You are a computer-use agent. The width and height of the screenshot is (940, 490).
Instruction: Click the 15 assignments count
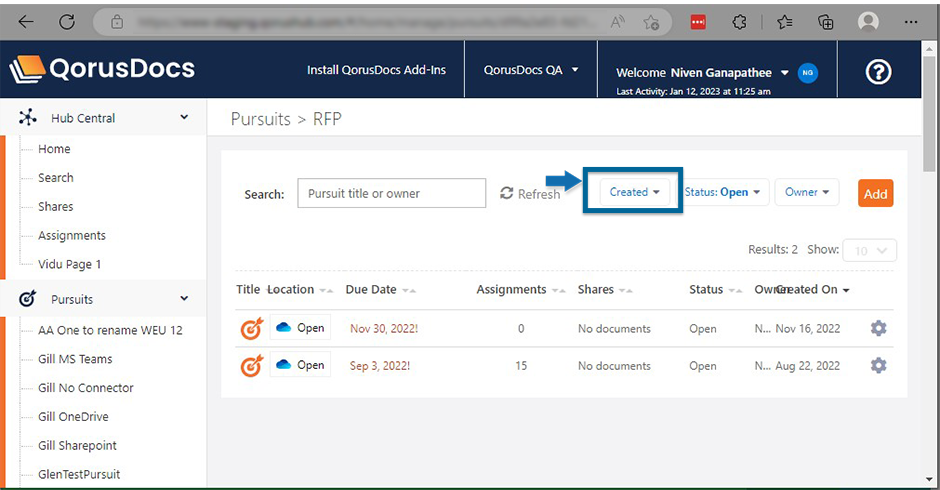[521, 366]
